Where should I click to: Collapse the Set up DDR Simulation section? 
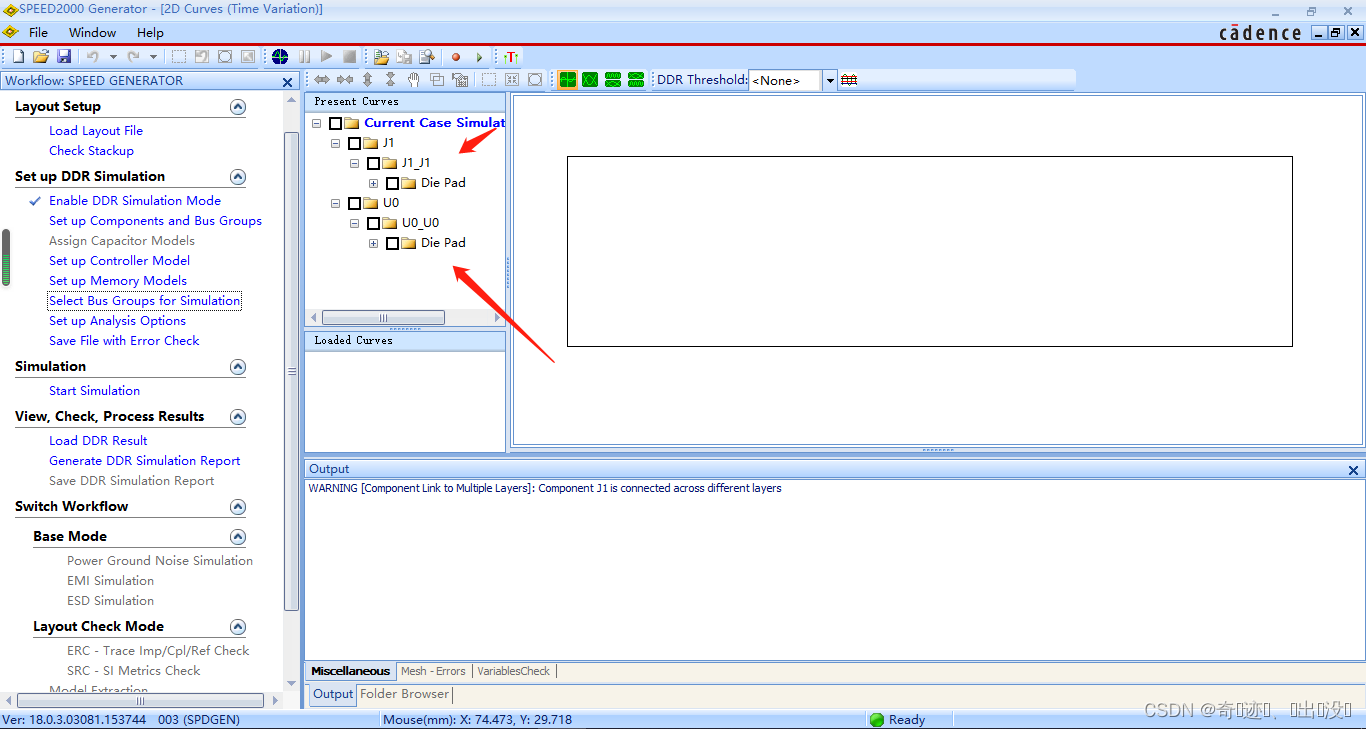pos(238,177)
